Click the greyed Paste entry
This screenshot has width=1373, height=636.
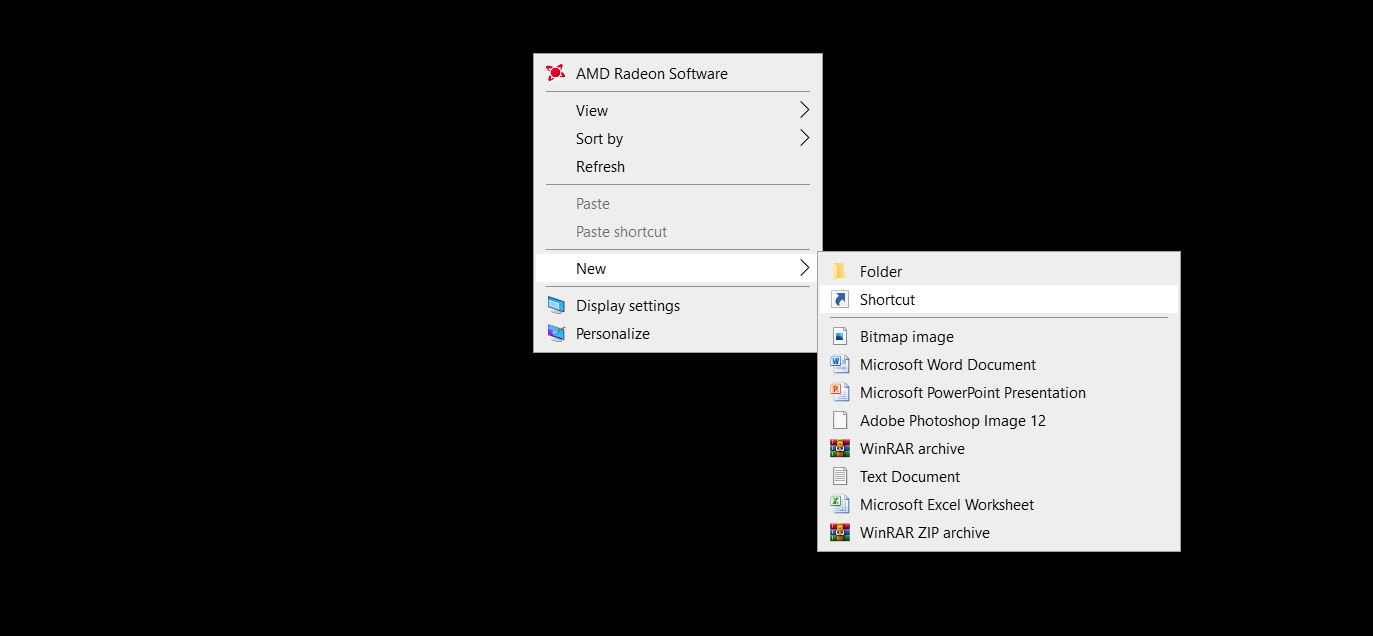click(678, 203)
